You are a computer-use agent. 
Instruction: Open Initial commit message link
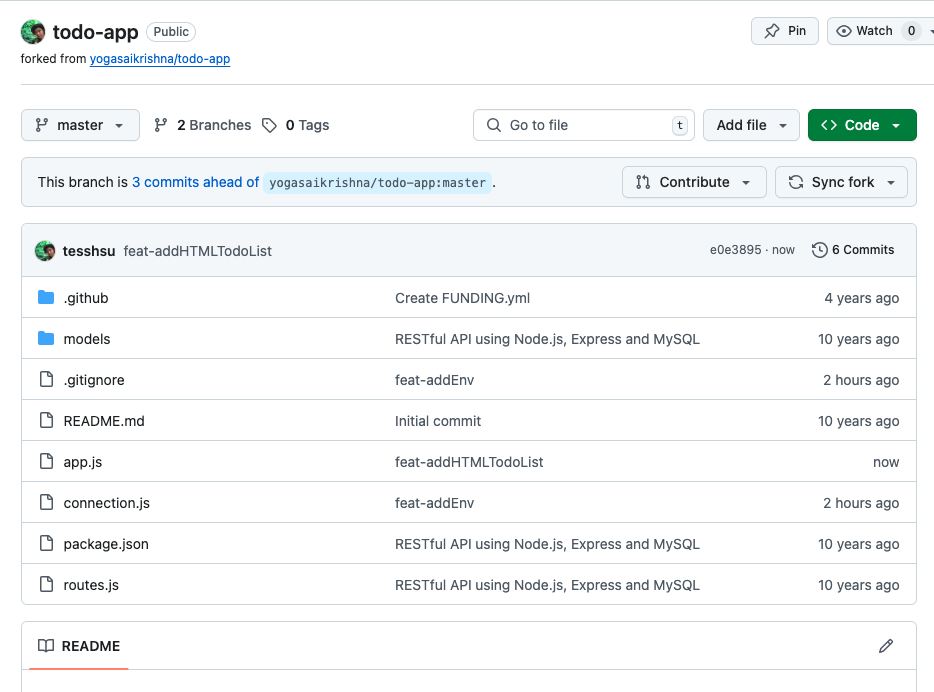coord(438,421)
